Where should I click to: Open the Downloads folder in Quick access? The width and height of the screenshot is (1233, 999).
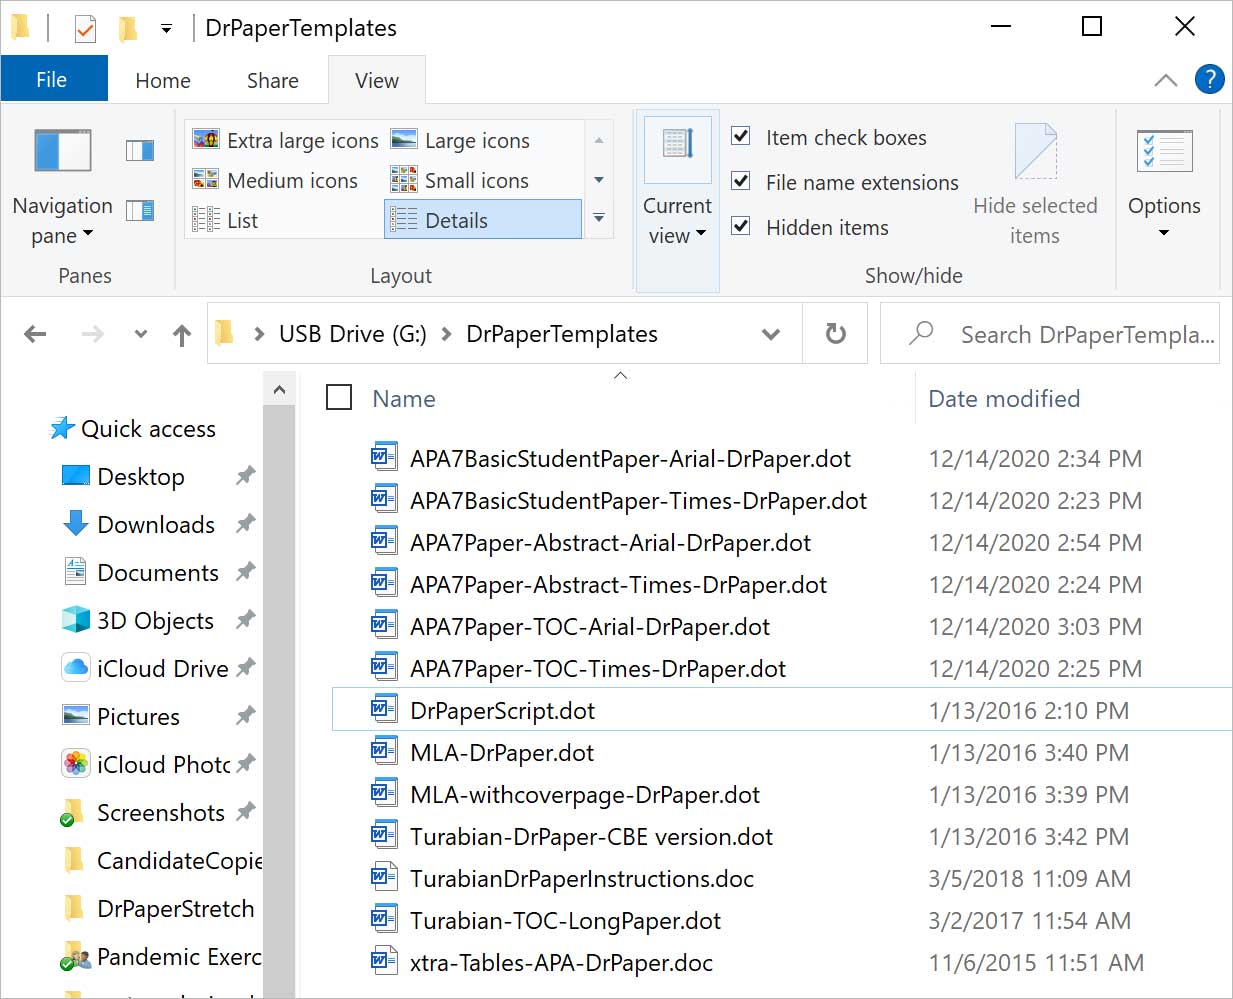pyautogui.click(x=155, y=525)
